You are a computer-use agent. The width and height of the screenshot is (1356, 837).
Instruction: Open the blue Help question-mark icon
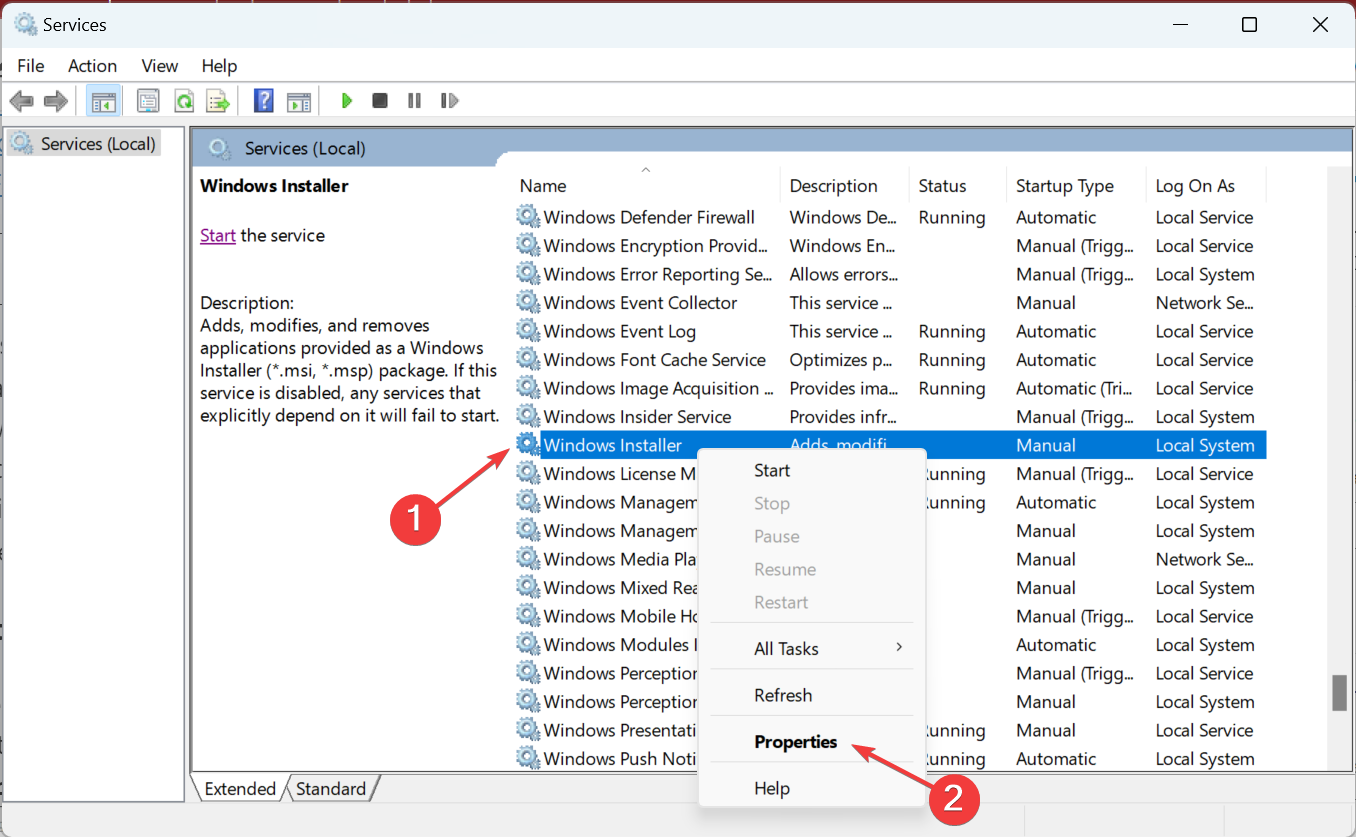[264, 101]
